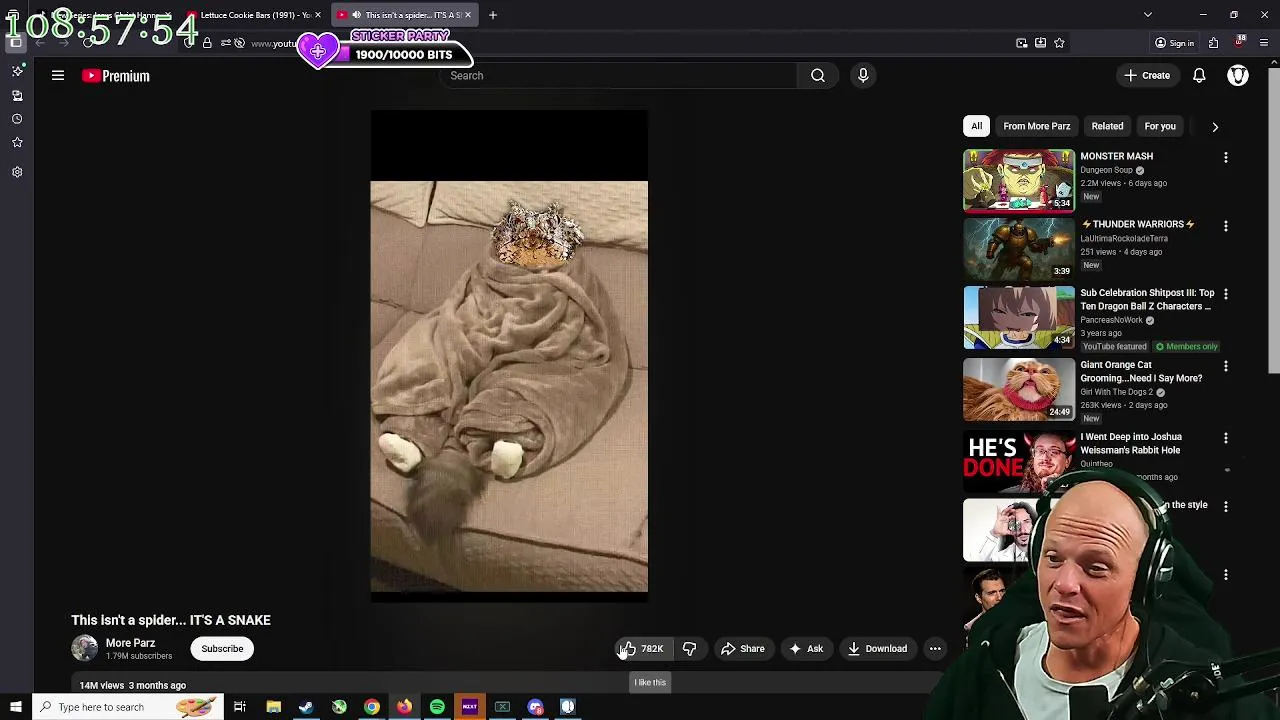Open browser sidebar bookmarks star icon

(17, 143)
